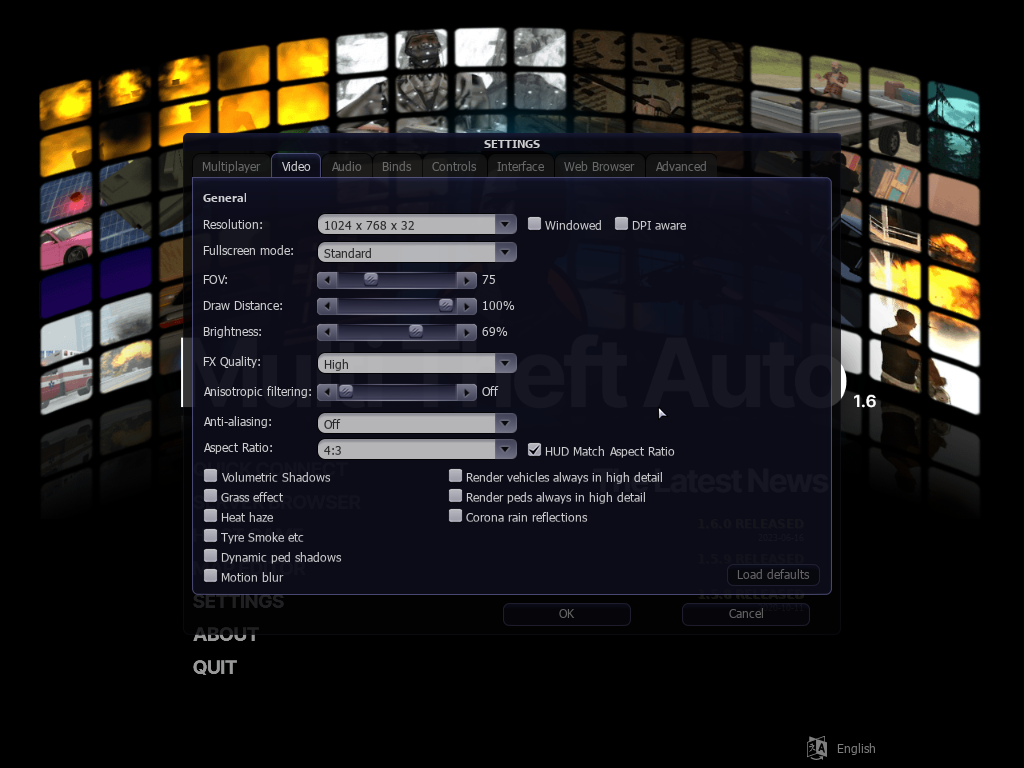
Task: Enable Dynamic ped shadows
Action: [x=210, y=556]
